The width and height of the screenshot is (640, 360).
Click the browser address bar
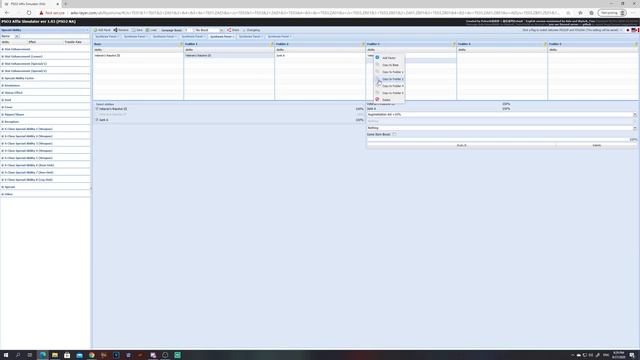coord(314,13)
